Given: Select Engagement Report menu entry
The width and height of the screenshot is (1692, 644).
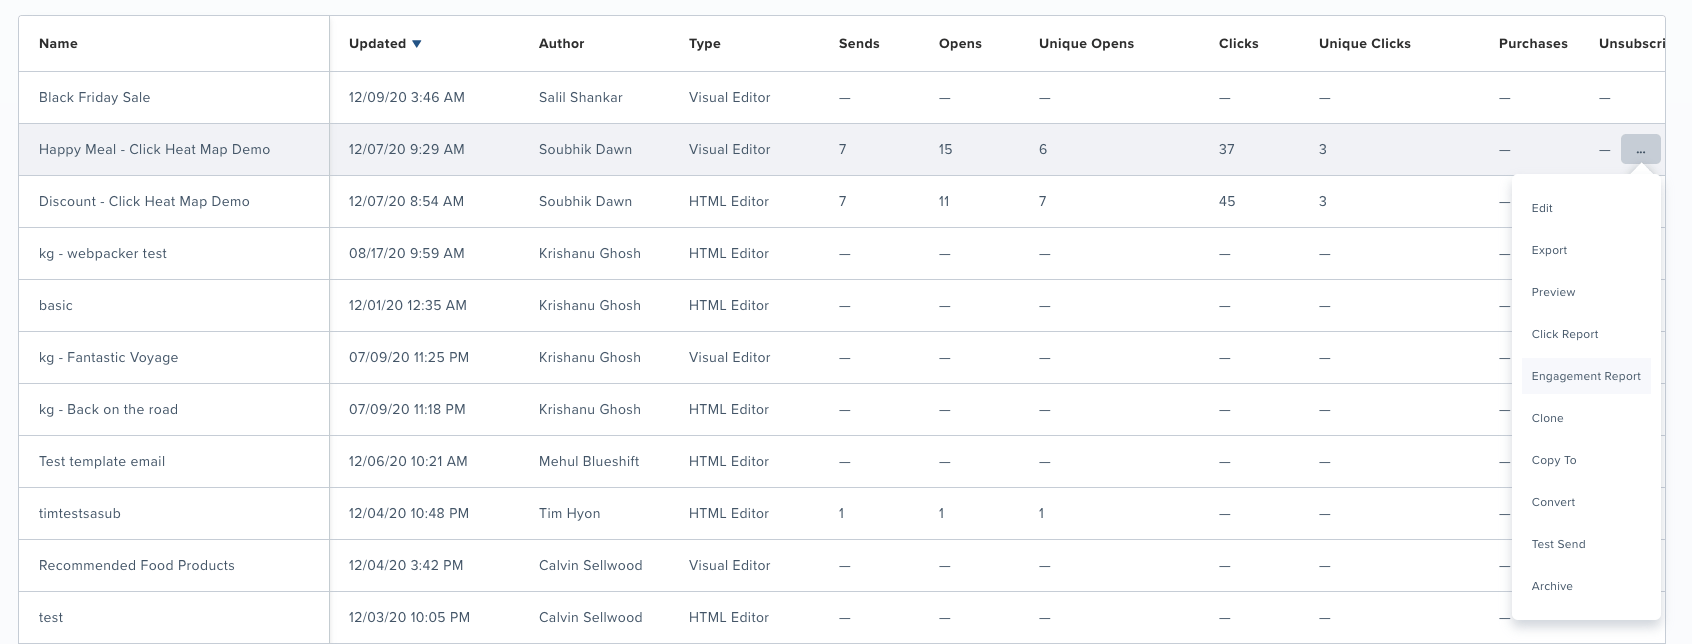Looking at the screenshot, I should [1585, 376].
